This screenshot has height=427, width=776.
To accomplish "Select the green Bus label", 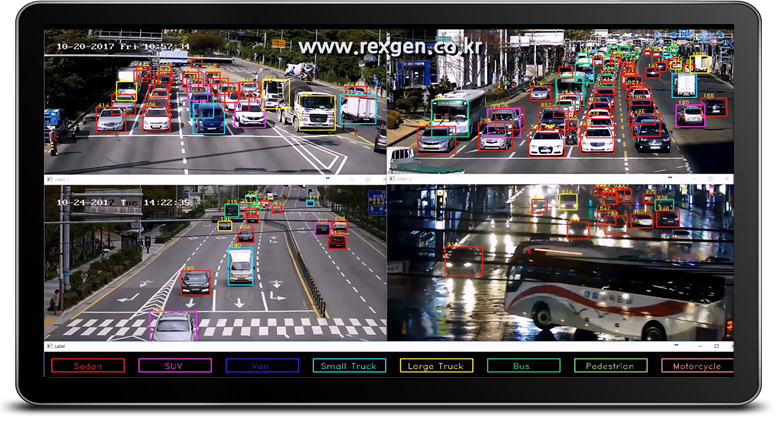I will tap(523, 366).
